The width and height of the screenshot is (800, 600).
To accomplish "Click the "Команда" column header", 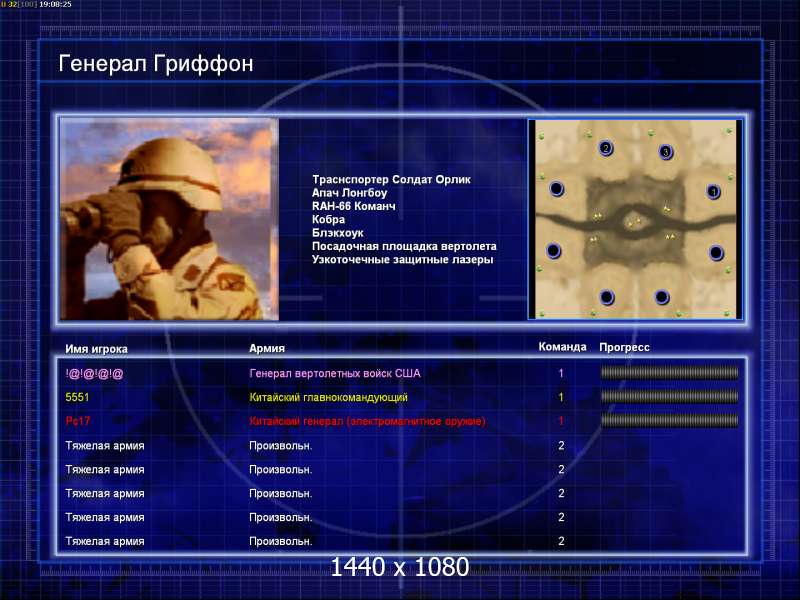I will 563,347.
